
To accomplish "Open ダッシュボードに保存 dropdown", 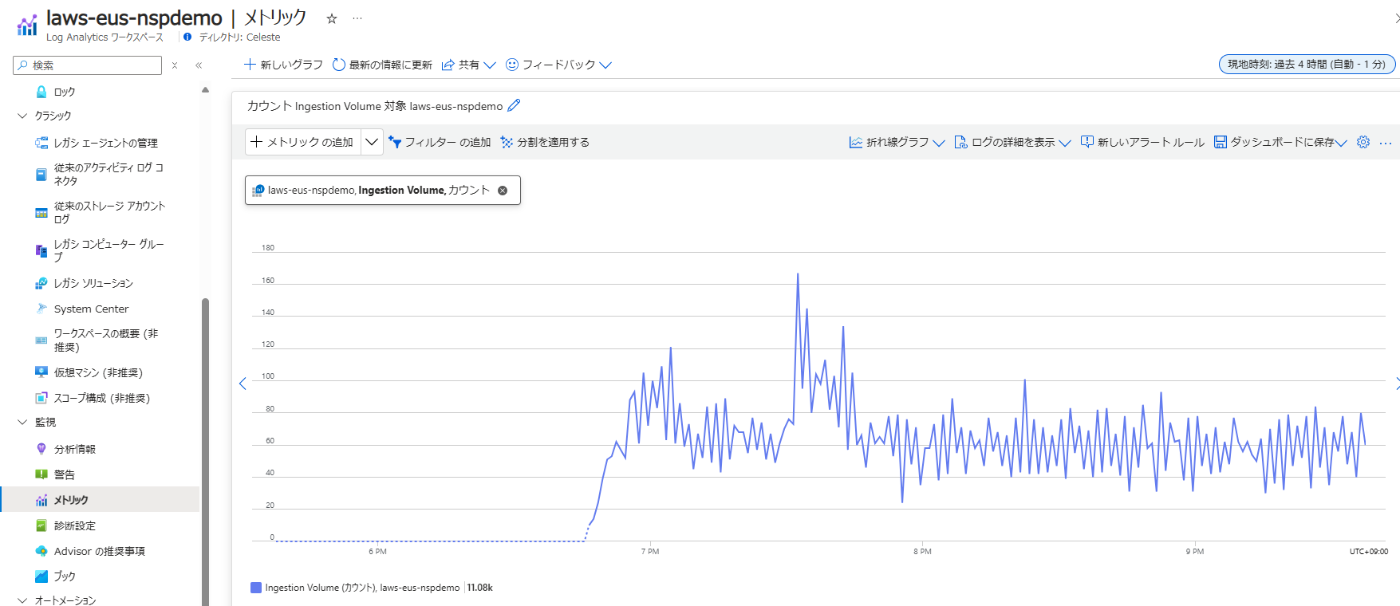I will [x=1280, y=142].
